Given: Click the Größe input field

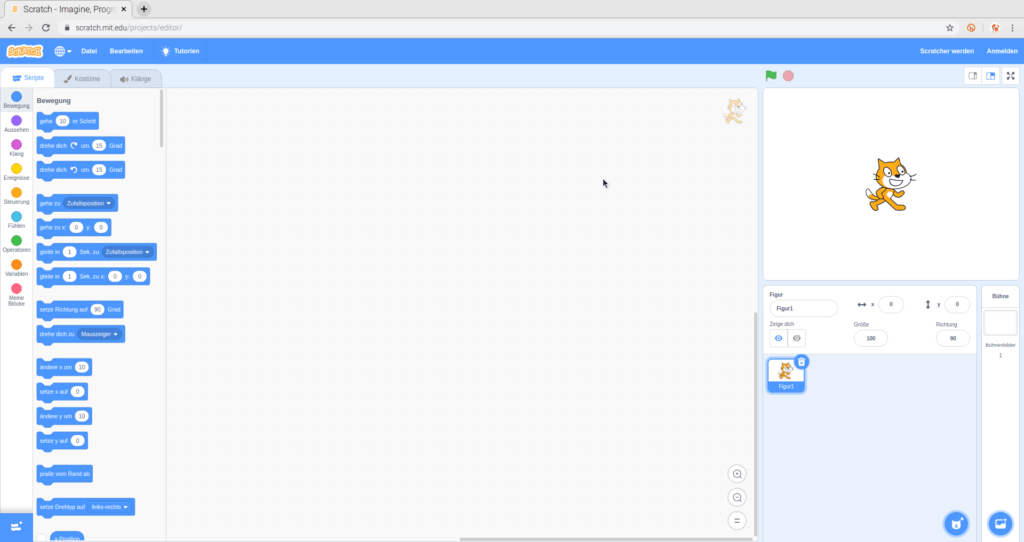Looking at the screenshot, I should [x=871, y=338].
